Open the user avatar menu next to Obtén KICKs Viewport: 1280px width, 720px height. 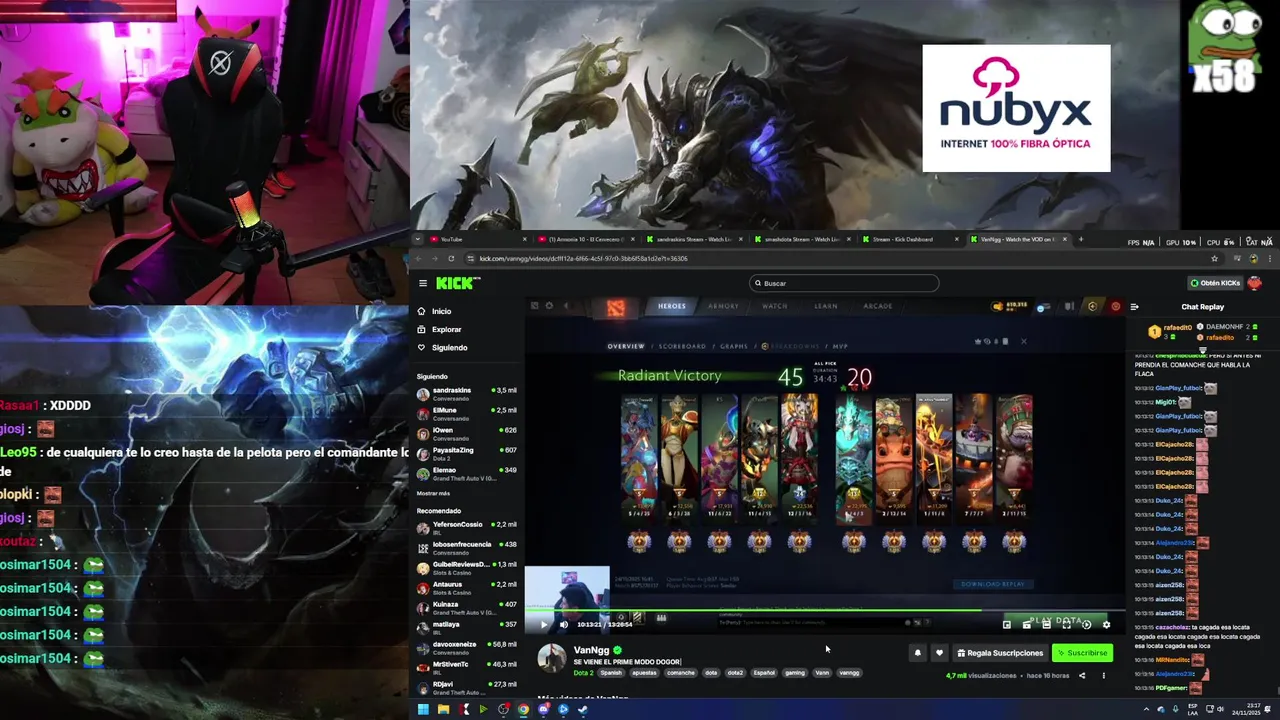(1254, 283)
